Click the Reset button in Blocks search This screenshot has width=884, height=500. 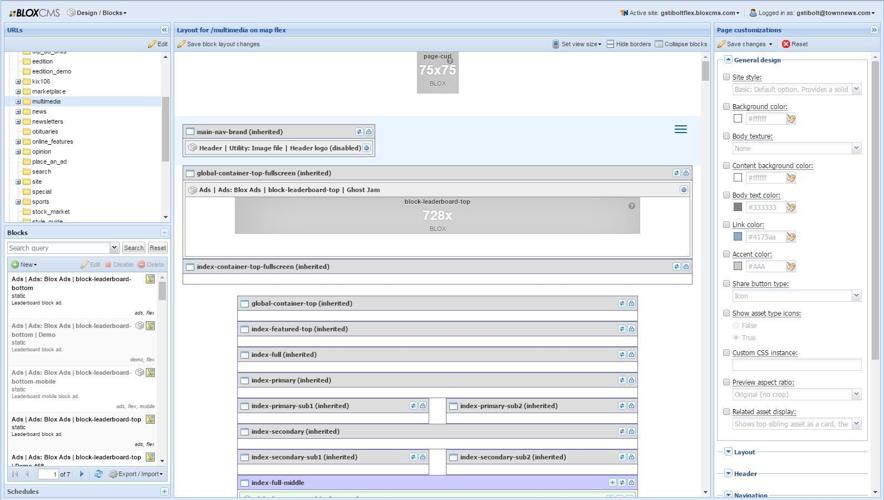tap(157, 248)
